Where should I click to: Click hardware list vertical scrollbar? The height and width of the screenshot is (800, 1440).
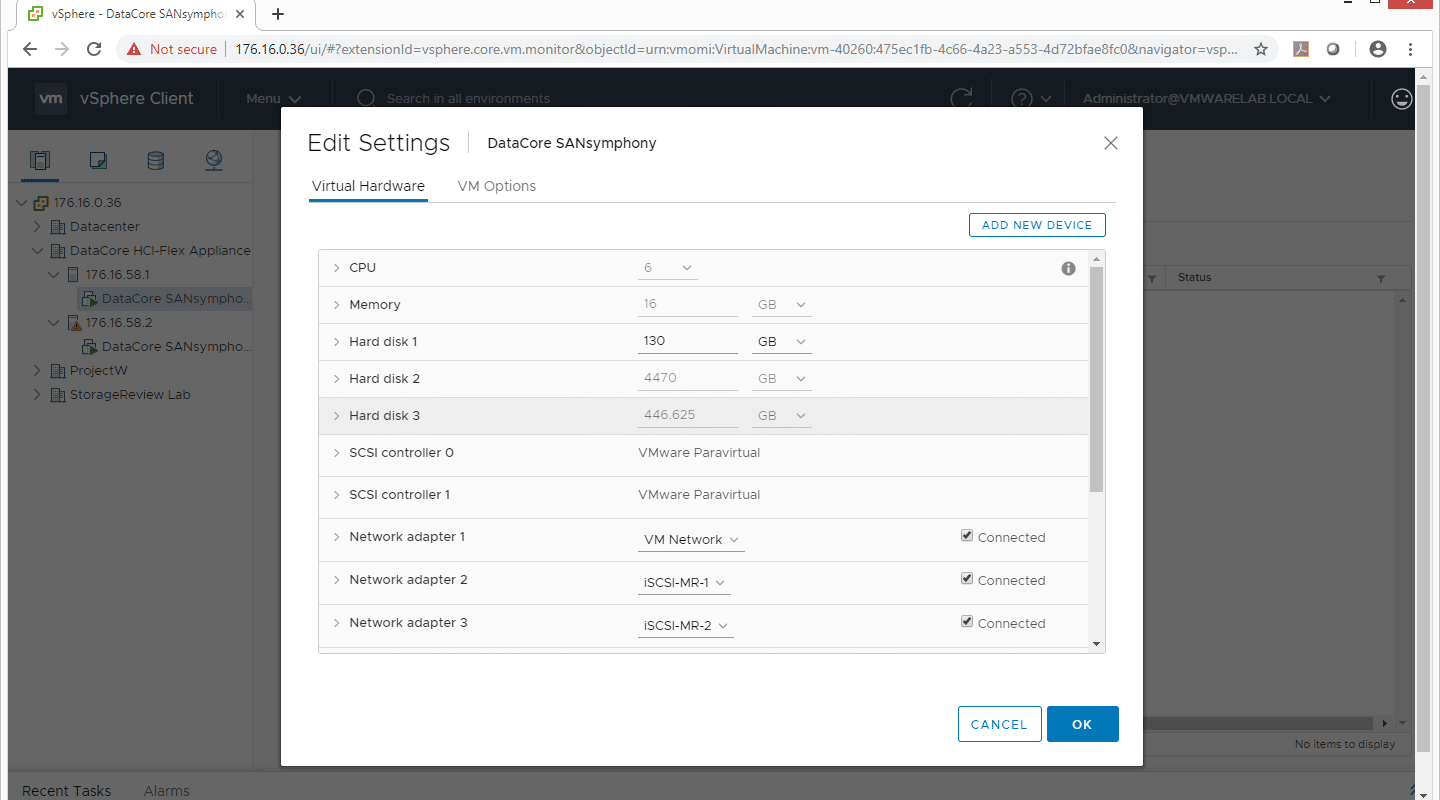(x=1097, y=380)
